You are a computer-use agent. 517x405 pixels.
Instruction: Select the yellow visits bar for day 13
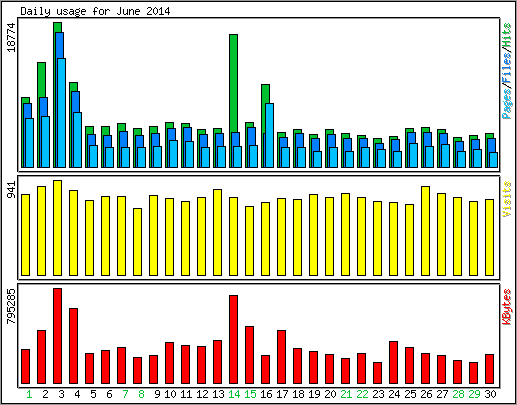(x=217, y=232)
